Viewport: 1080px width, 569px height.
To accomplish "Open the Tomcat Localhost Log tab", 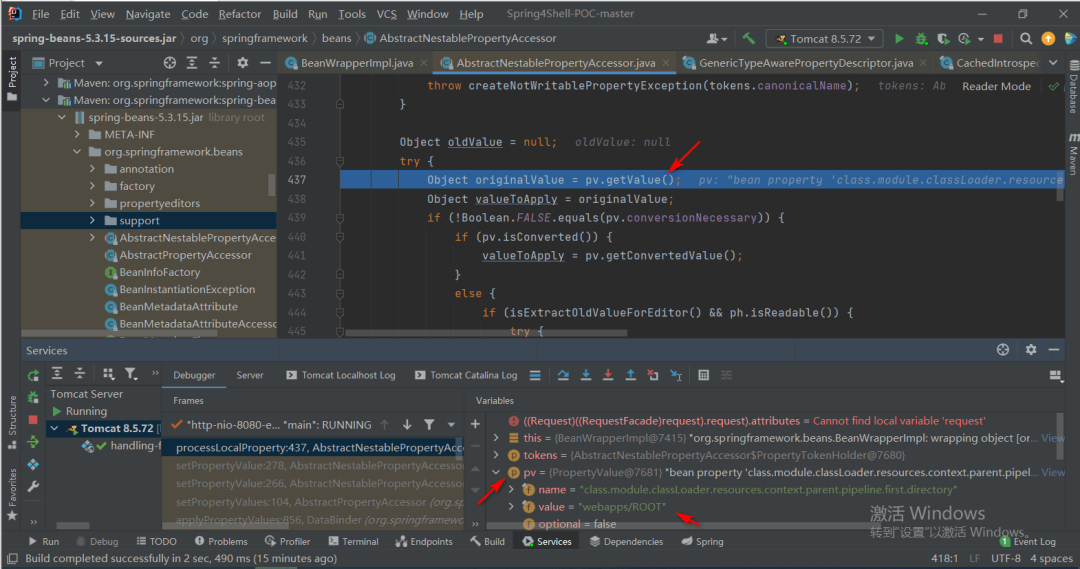I will (x=340, y=375).
